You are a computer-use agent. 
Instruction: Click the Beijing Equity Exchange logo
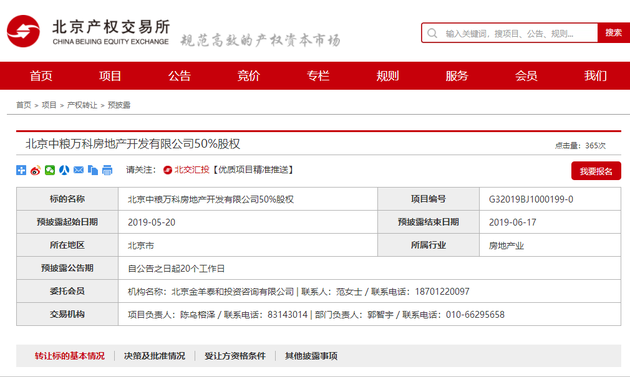click(x=88, y=31)
